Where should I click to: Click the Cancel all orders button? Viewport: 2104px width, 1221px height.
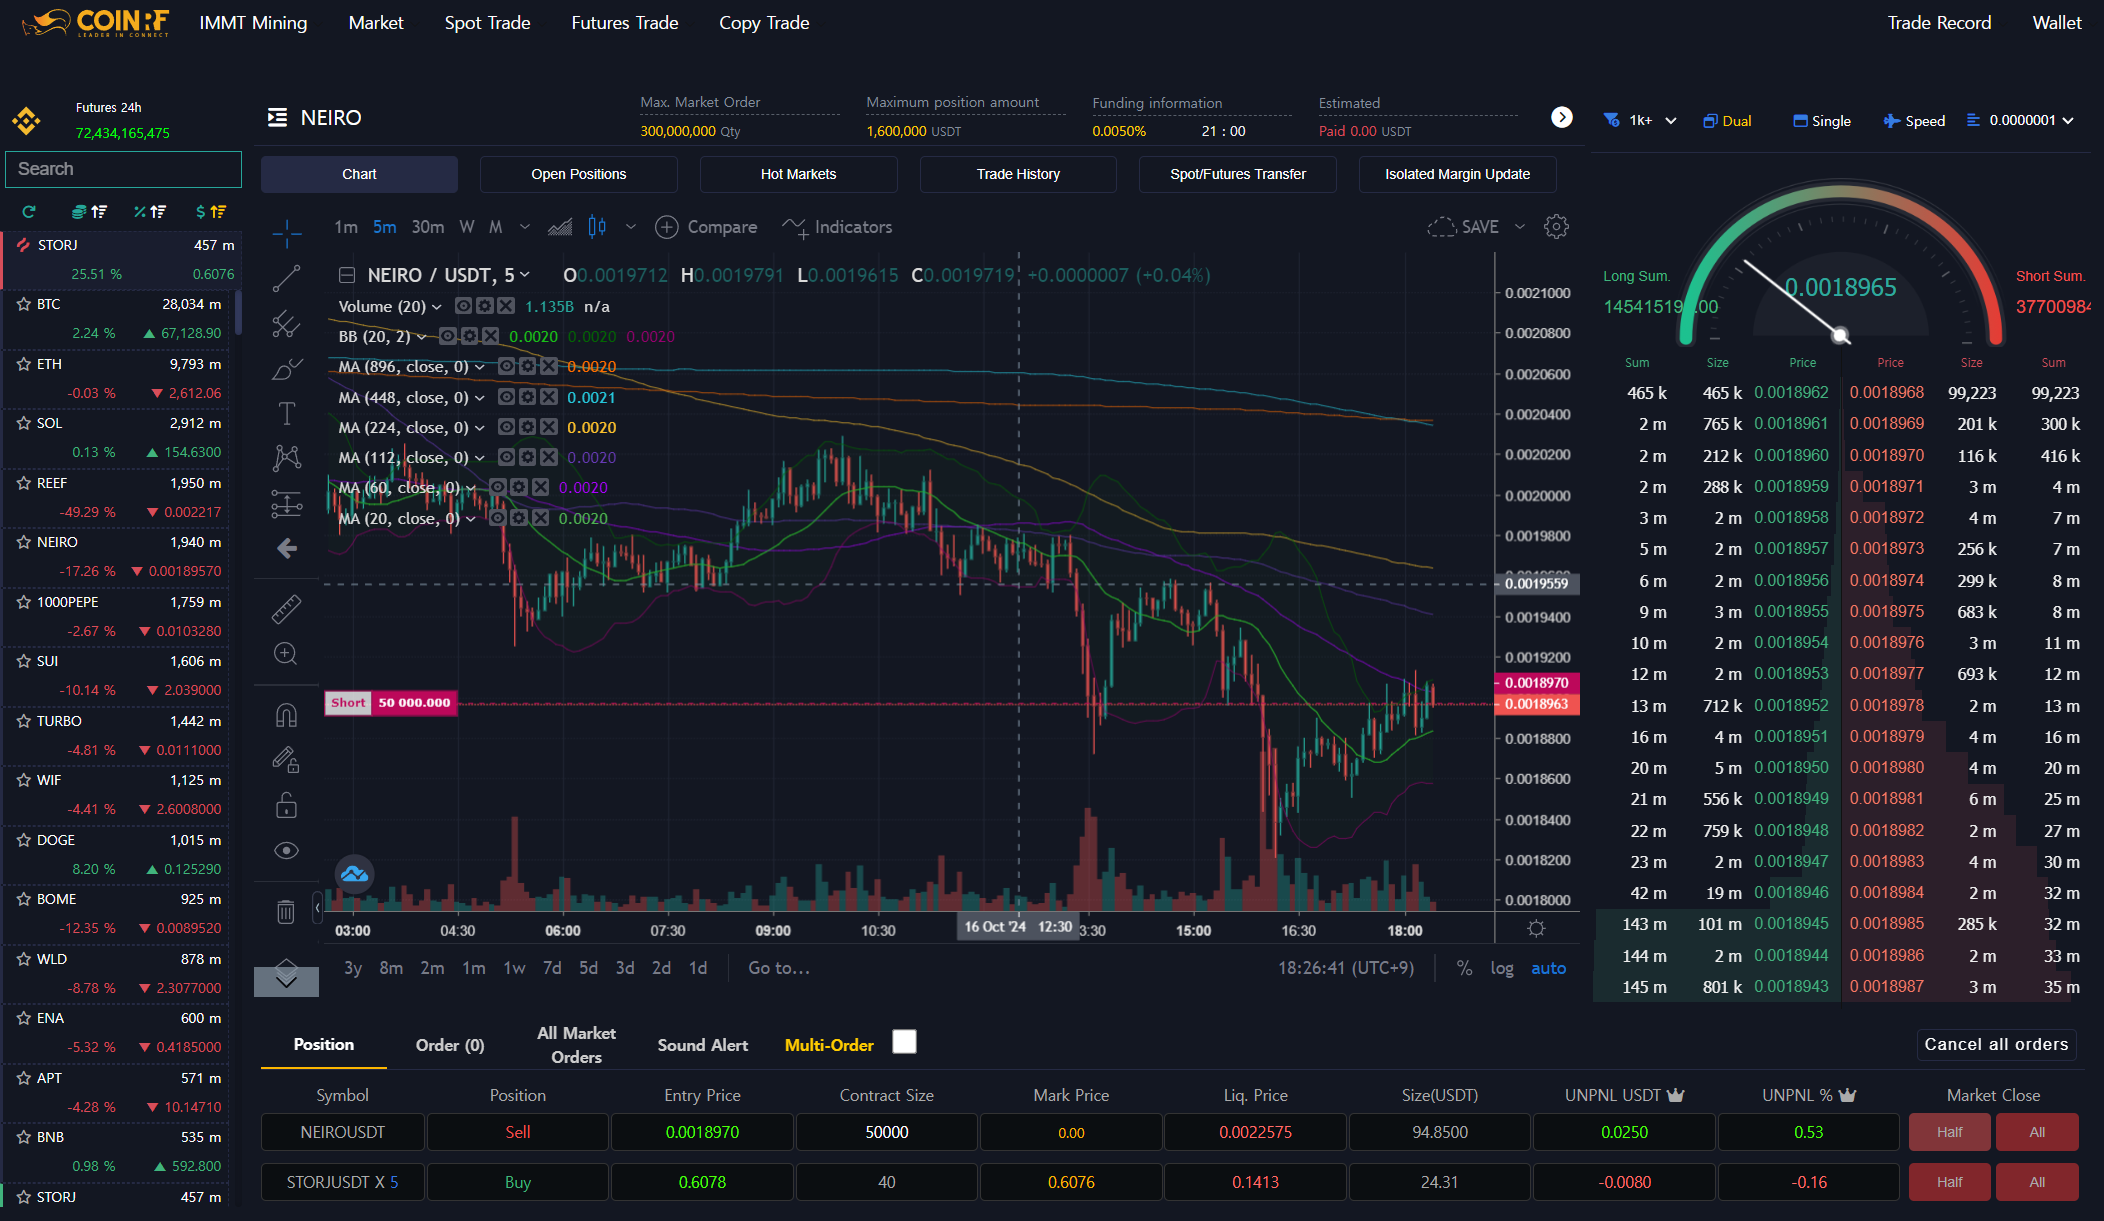tap(1996, 1044)
